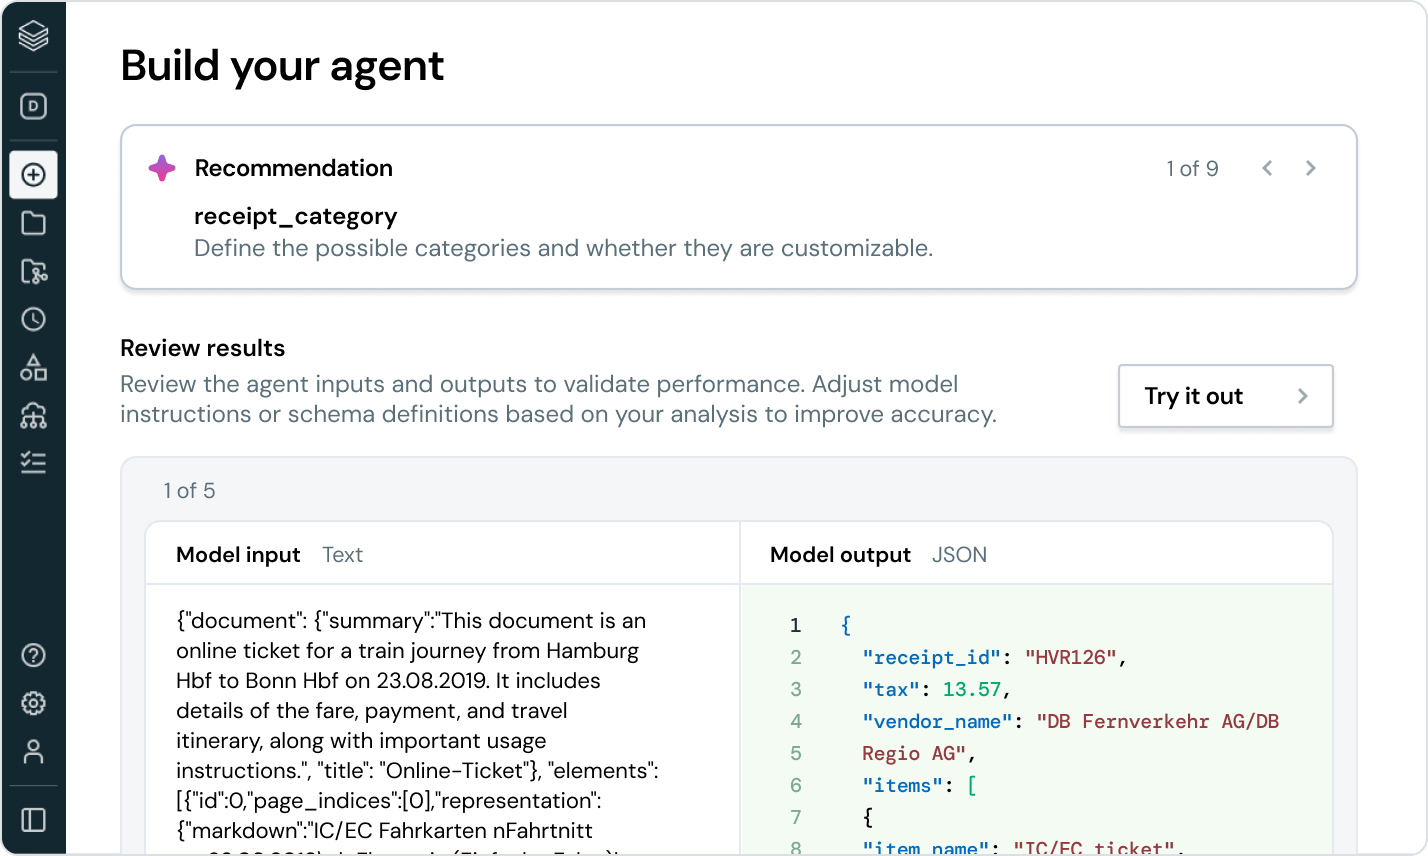The image size is (1428, 856).
Task: Click the 'Try it out' button
Action: pyautogui.click(x=1225, y=396)
